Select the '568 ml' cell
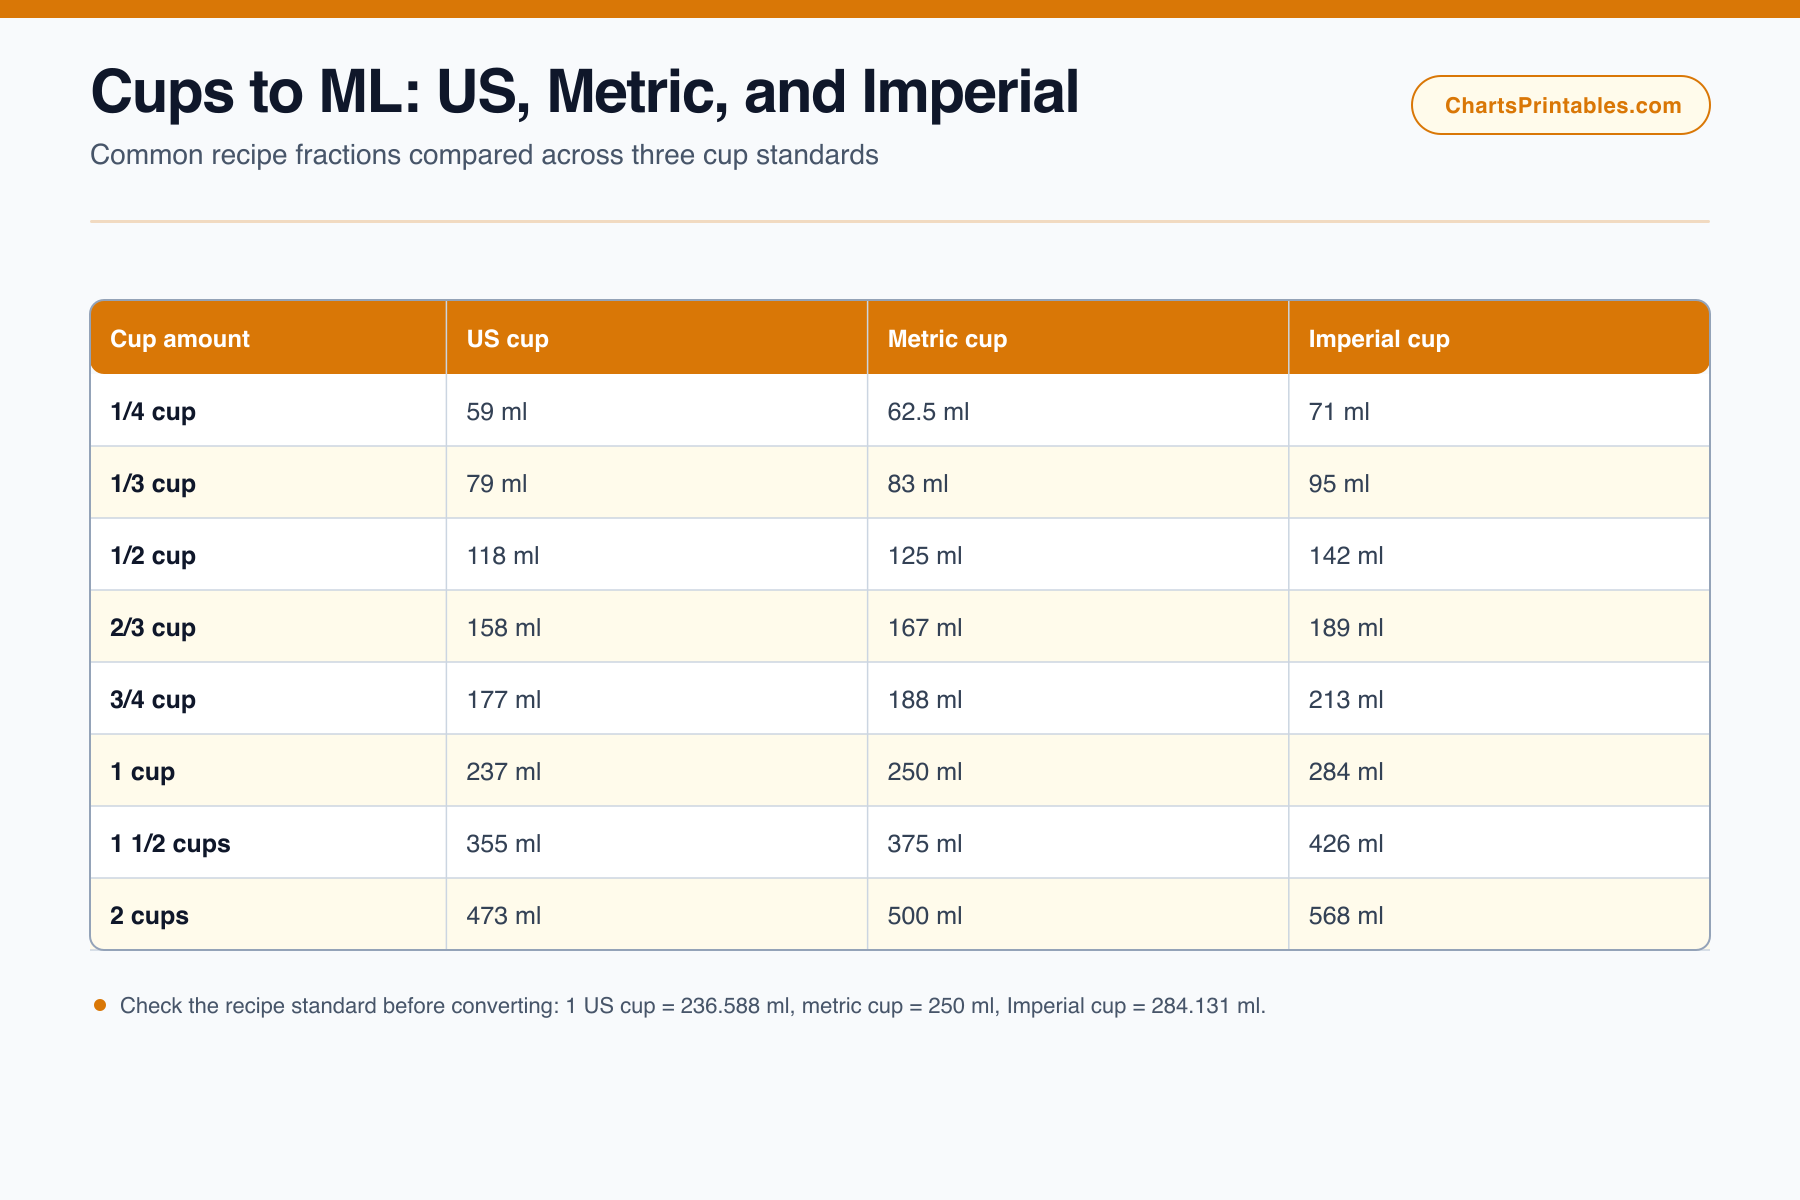 click(x=1499, y=914)
